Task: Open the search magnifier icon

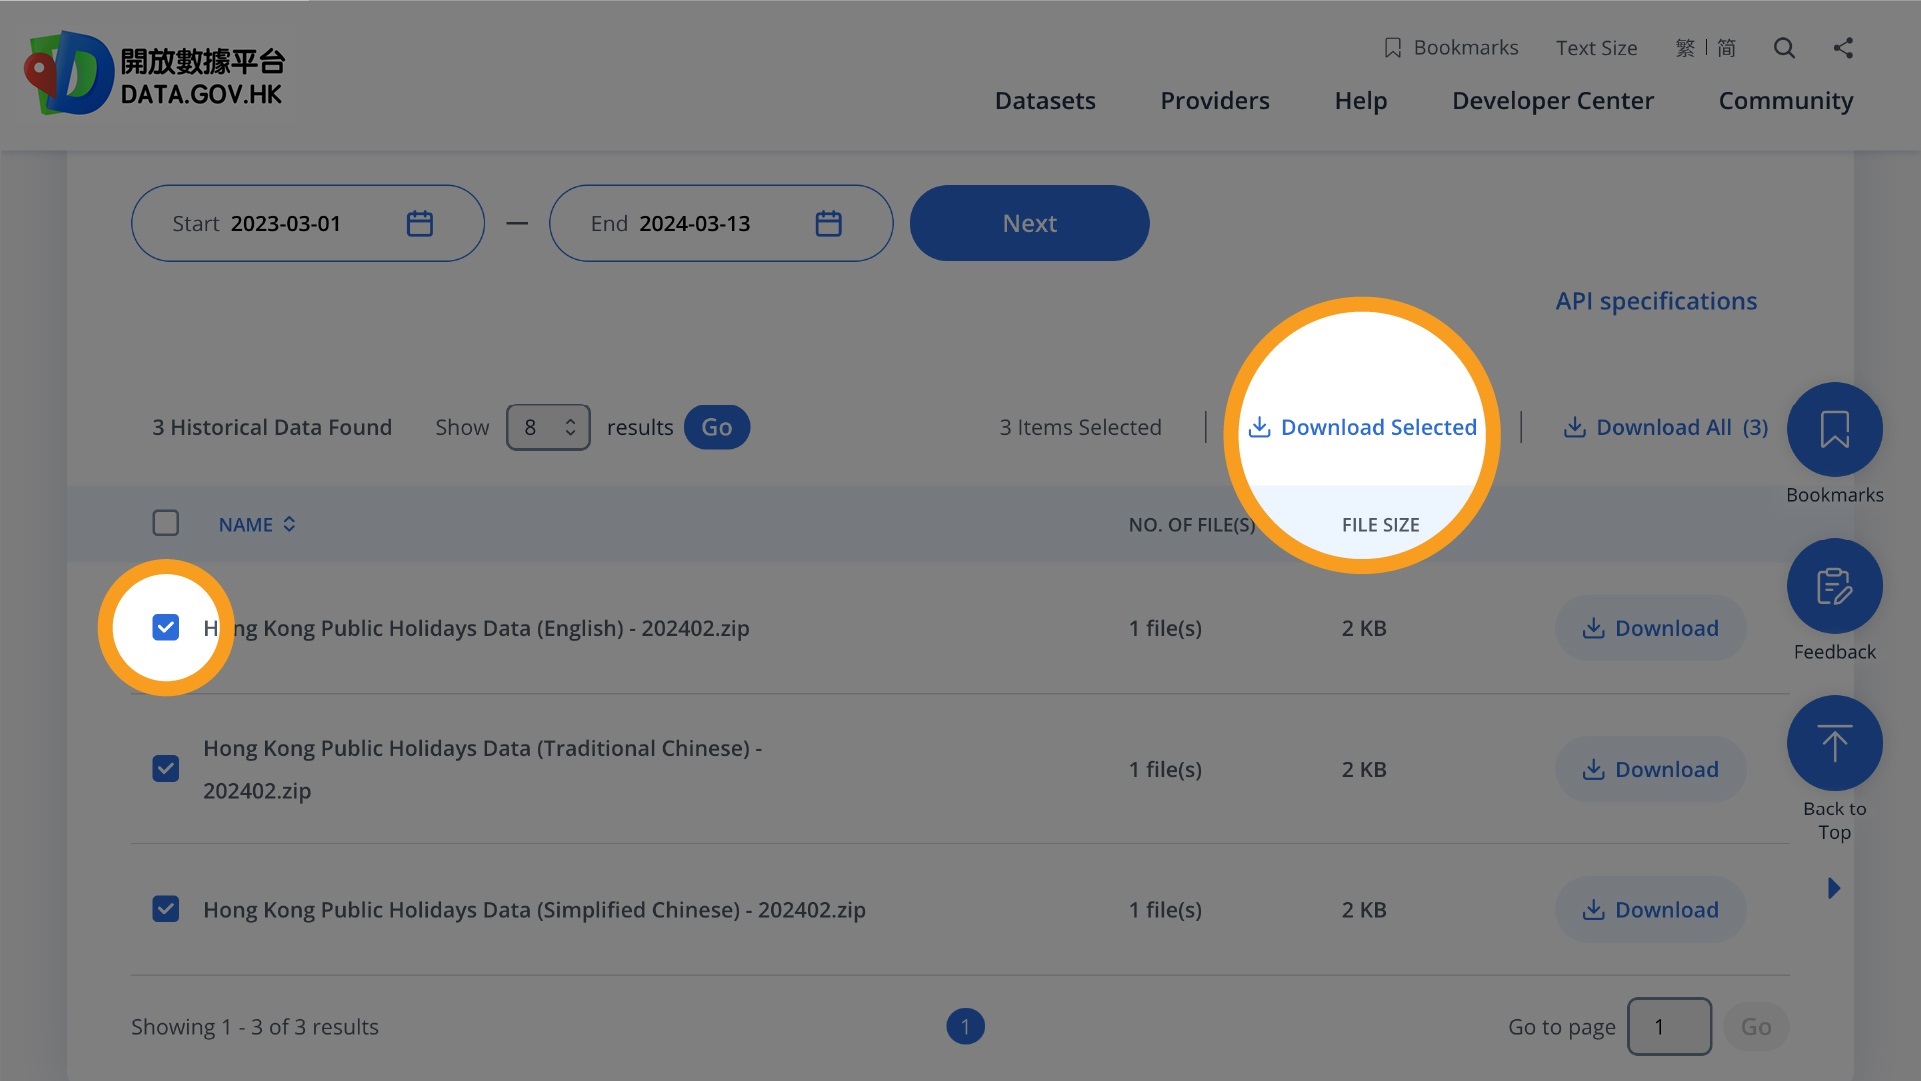Action: (x=1784, y=48)
